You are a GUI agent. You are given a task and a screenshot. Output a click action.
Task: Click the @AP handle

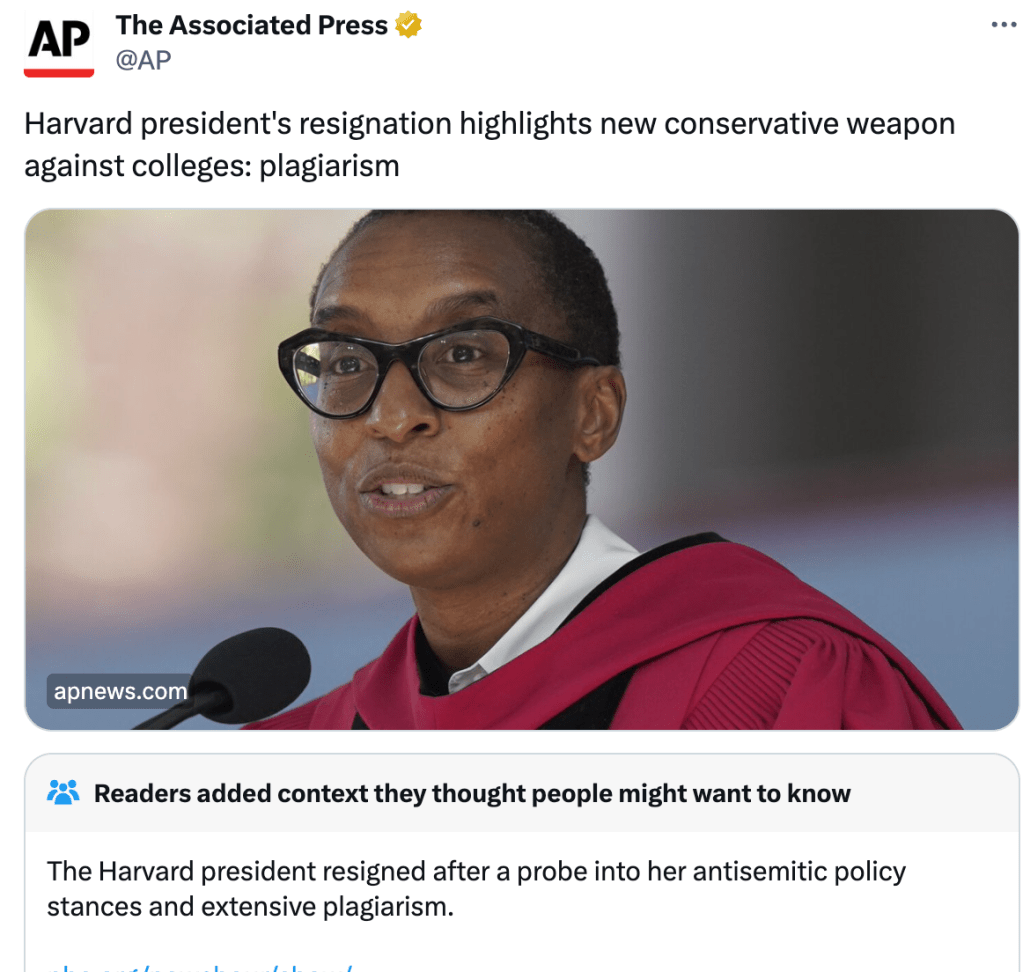[144, 60]
